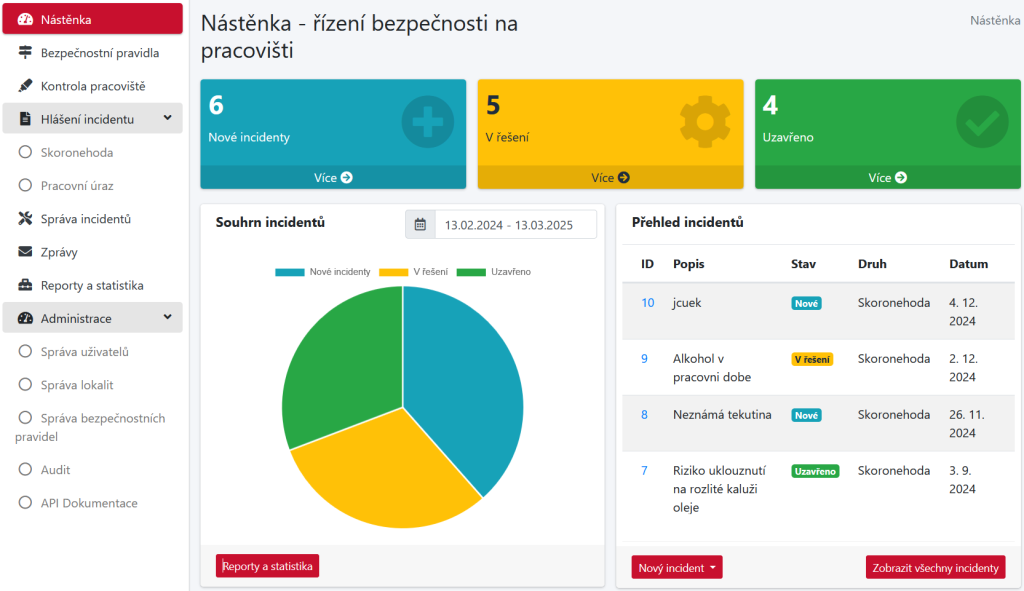This screenshot has width=1024, height=591.
Task: Click the Zobrazit všechny incidenty button
Action: tap(935, 568)
